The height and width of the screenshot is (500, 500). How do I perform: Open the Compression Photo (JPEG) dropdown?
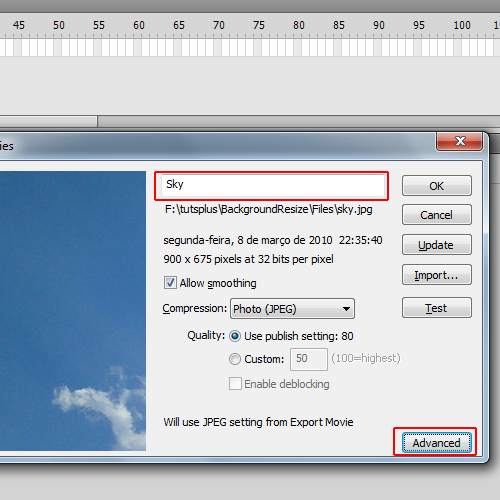pyautogui.click(x=292, y=309)
